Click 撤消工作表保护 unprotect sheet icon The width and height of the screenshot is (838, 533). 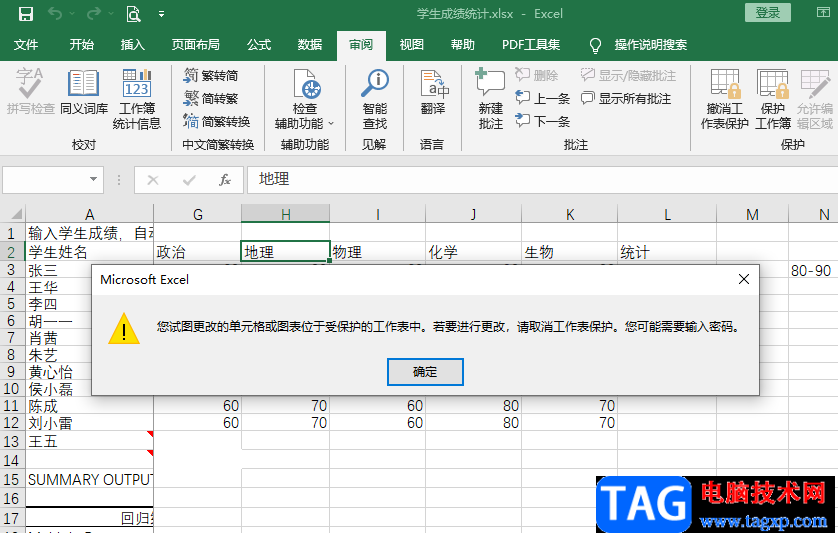tap(725, 99)
